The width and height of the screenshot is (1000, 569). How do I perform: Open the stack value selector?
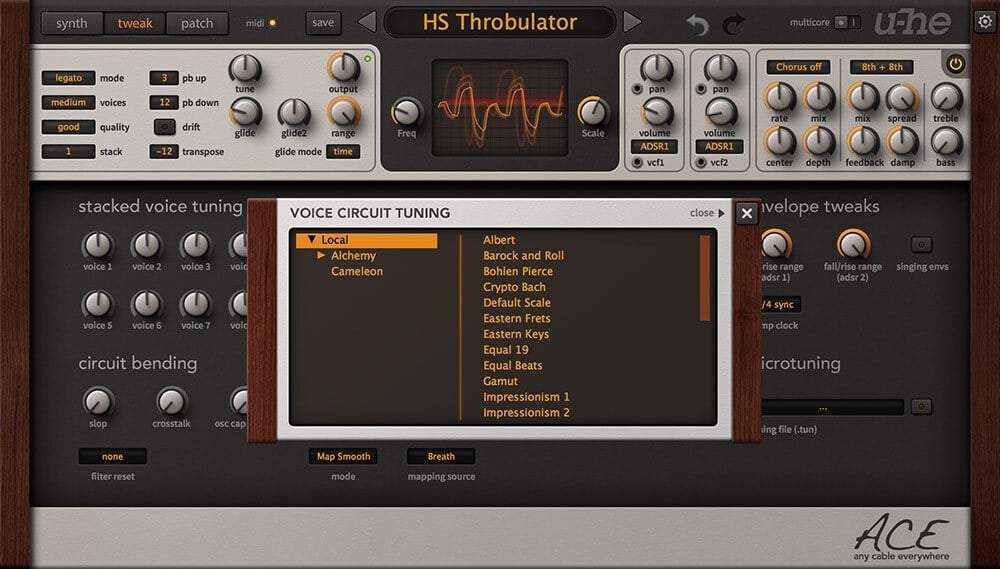(x=68, y=152)
